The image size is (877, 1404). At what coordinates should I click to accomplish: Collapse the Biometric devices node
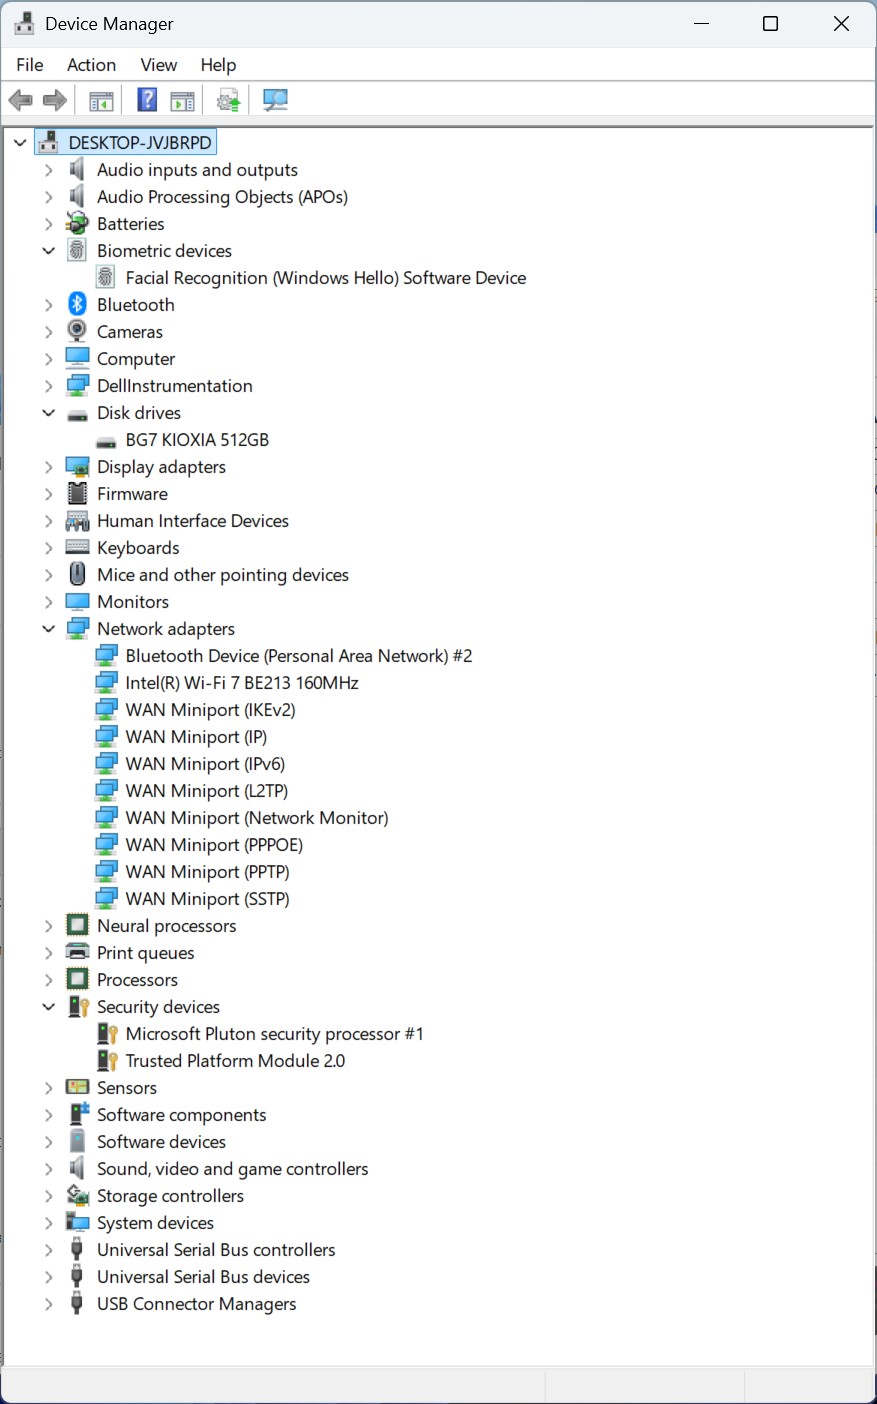click(48, 251)
